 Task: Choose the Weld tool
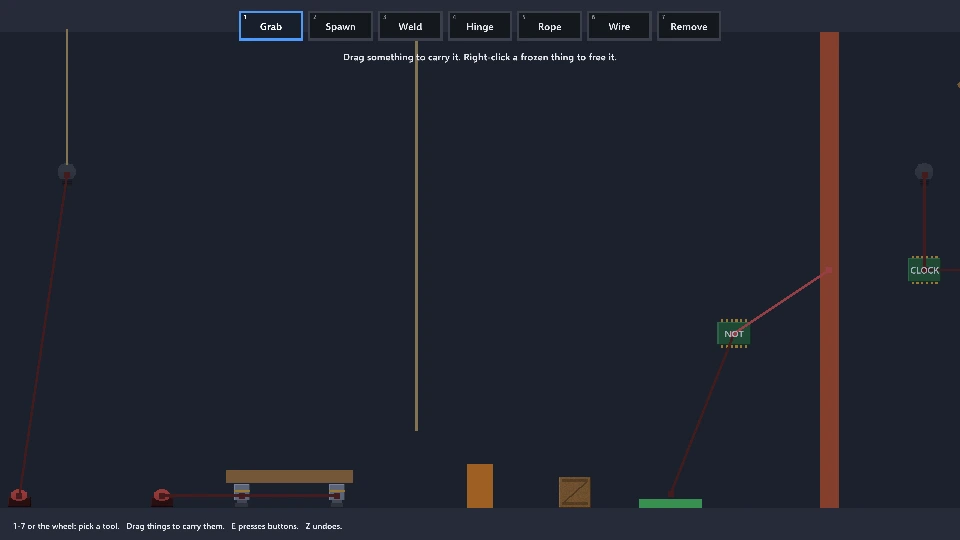[x=410, y=26]
